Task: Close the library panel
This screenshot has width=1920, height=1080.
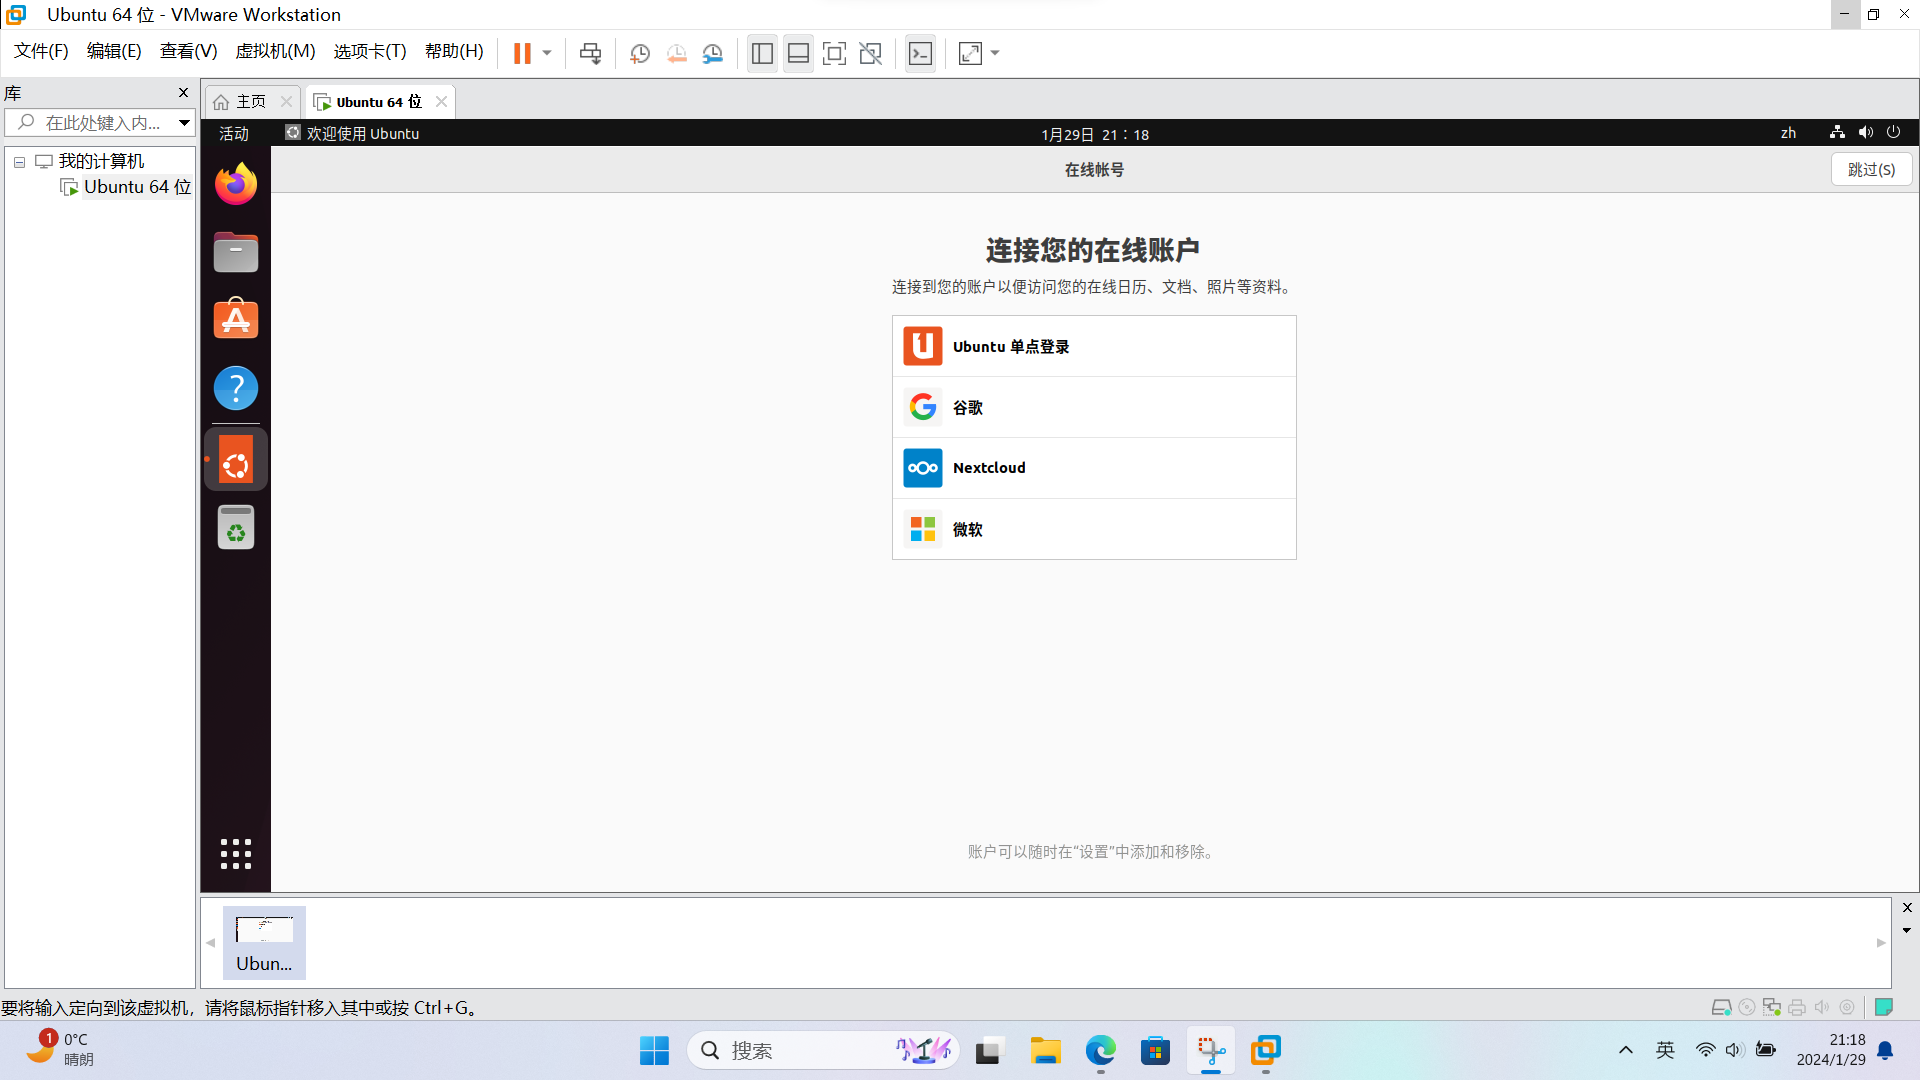Action: tap(183, 93)
